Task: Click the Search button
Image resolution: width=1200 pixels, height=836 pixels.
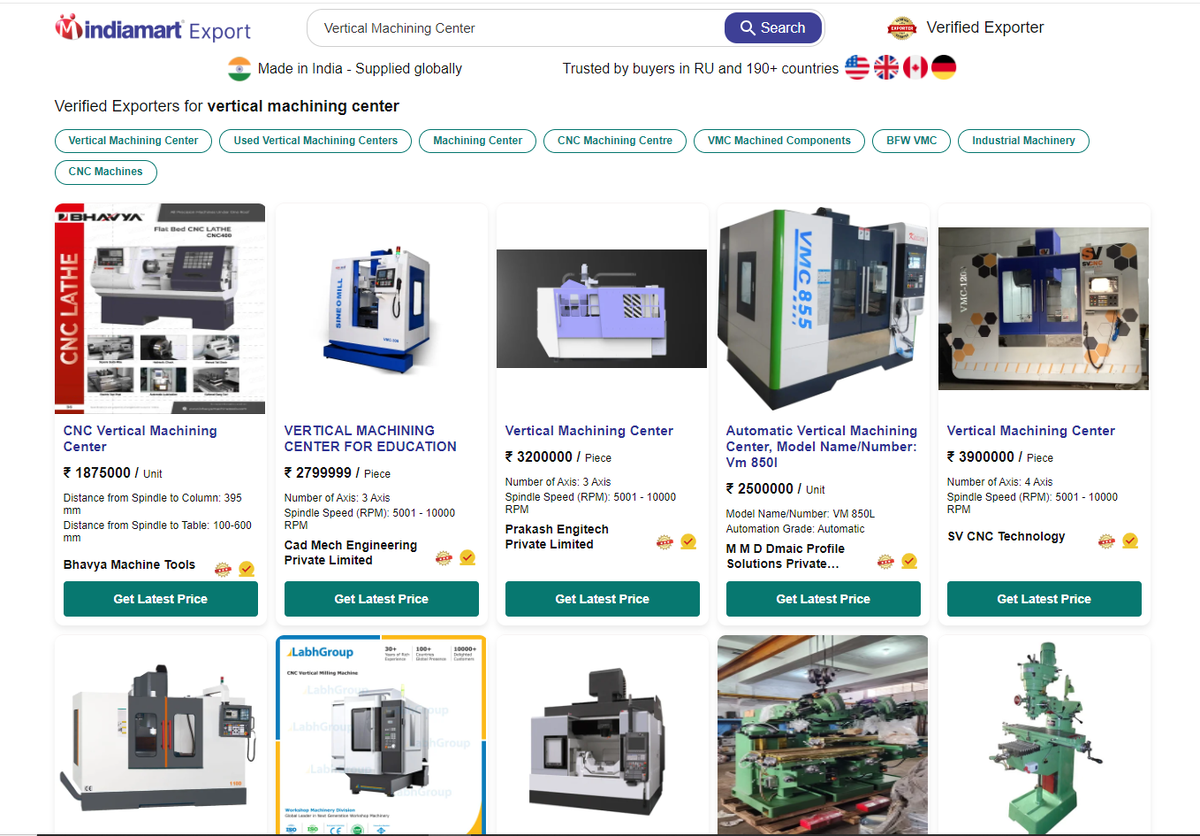Action: coord(773,28)
